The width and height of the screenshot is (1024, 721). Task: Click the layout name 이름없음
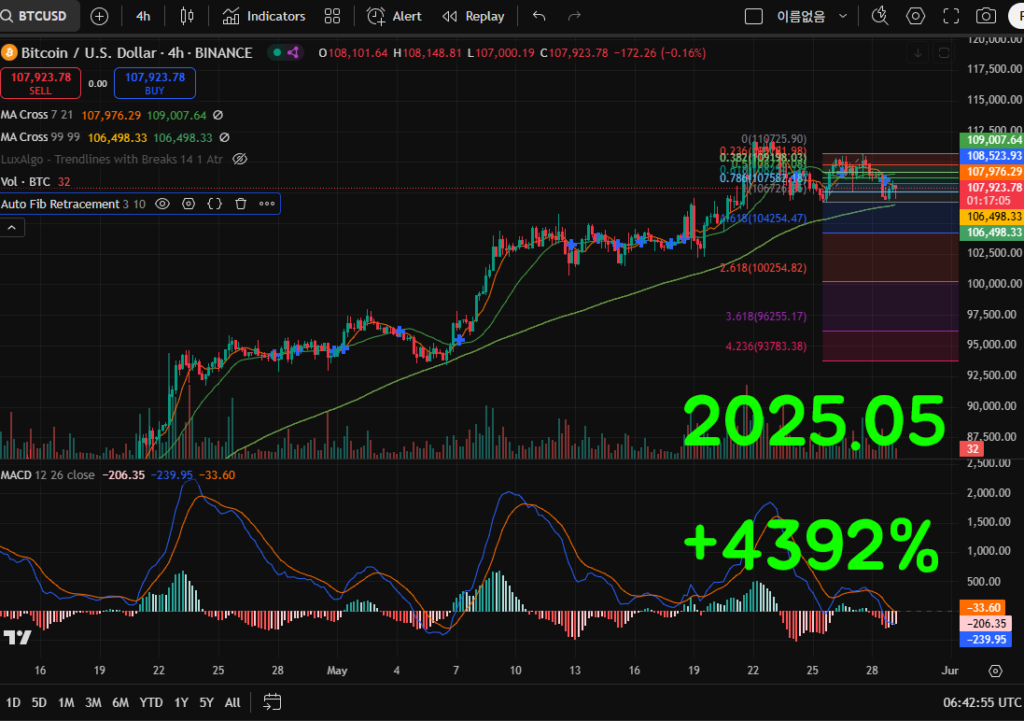coord(801,16)
